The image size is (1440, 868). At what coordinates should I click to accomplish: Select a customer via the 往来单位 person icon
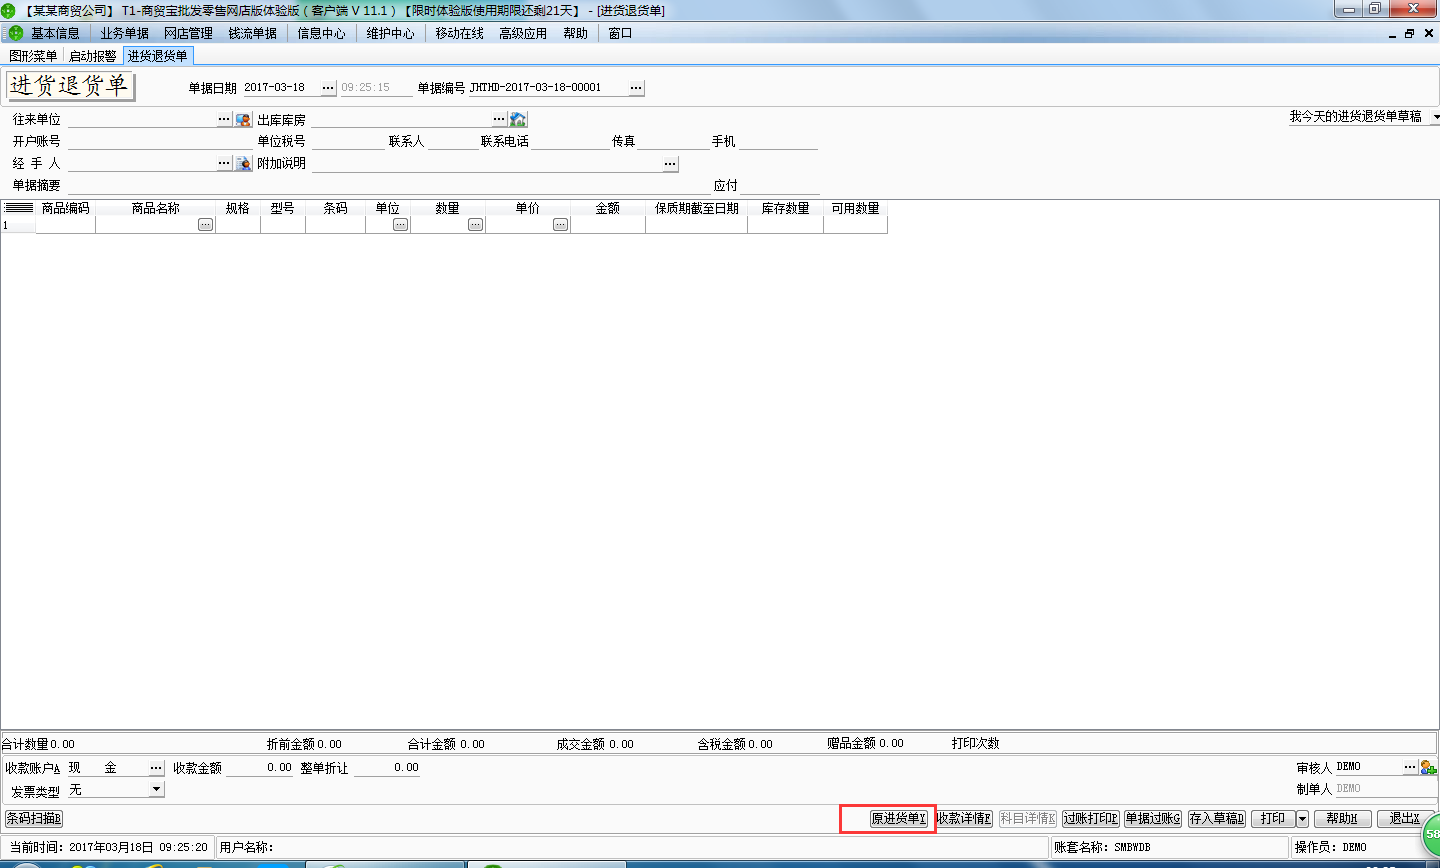[243, 119]
